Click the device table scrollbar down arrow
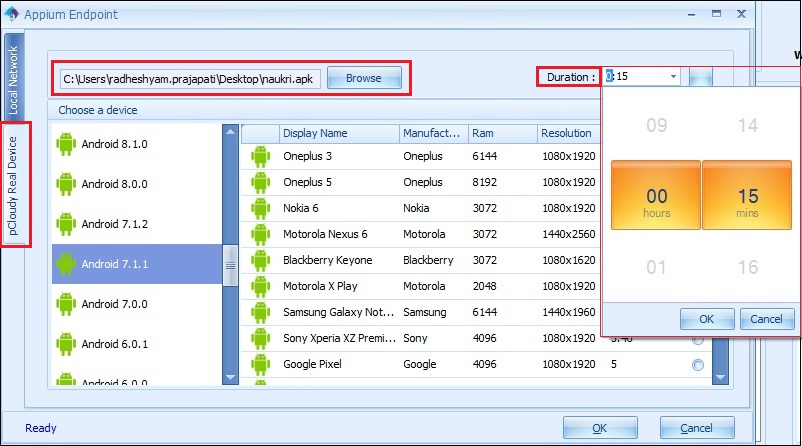802x446 pixels. point(720,377)
